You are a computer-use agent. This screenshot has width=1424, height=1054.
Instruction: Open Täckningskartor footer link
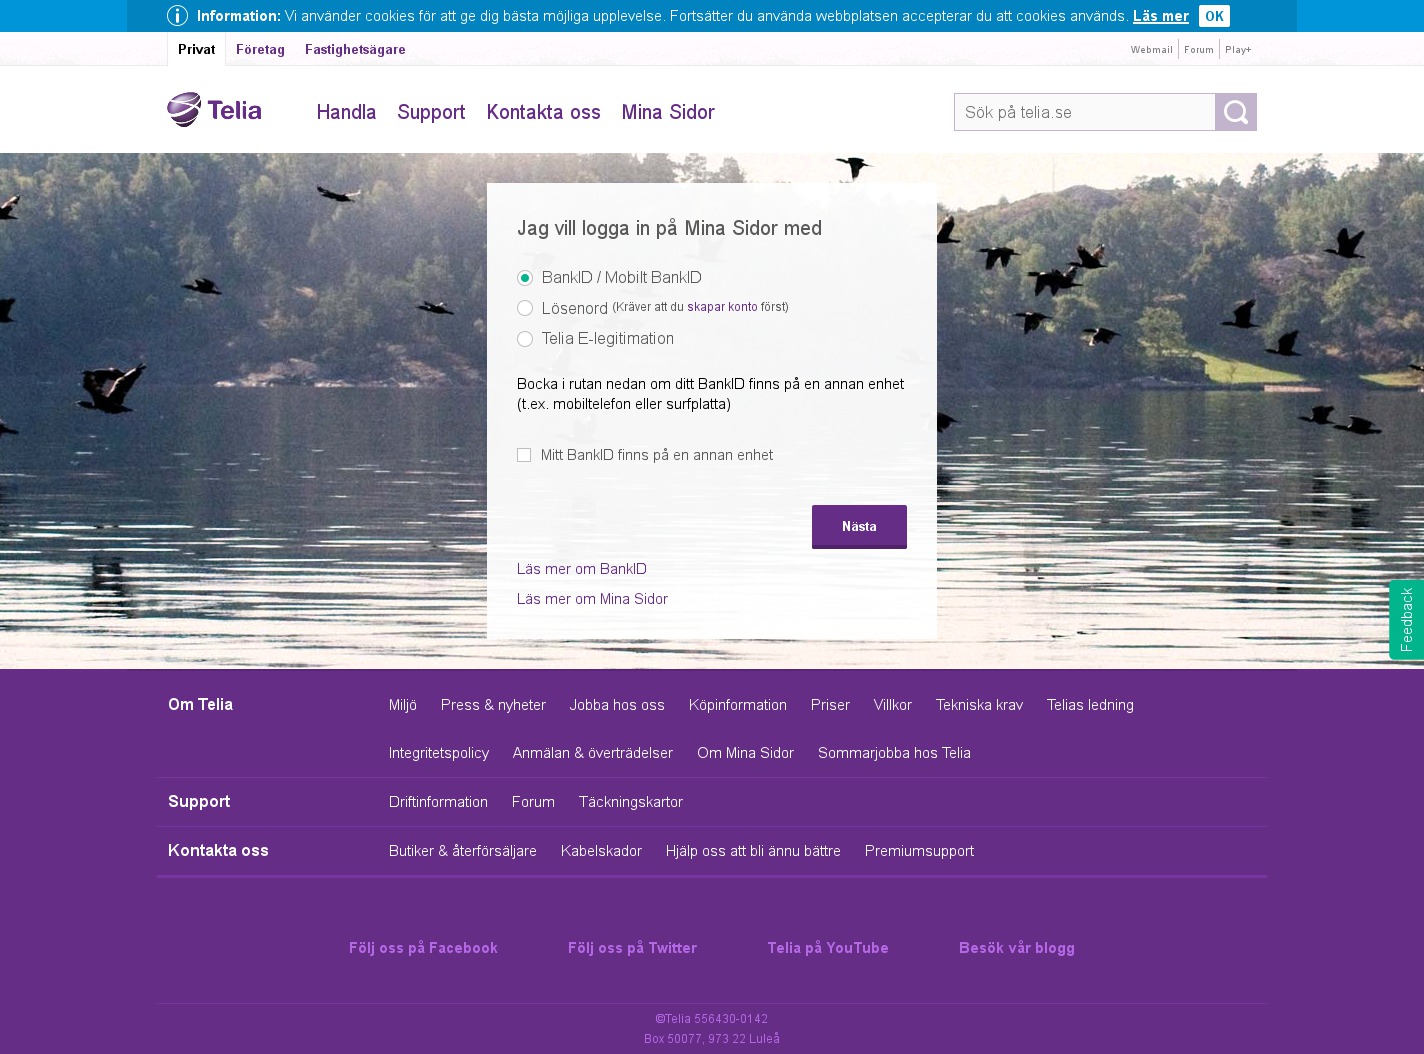631,802
